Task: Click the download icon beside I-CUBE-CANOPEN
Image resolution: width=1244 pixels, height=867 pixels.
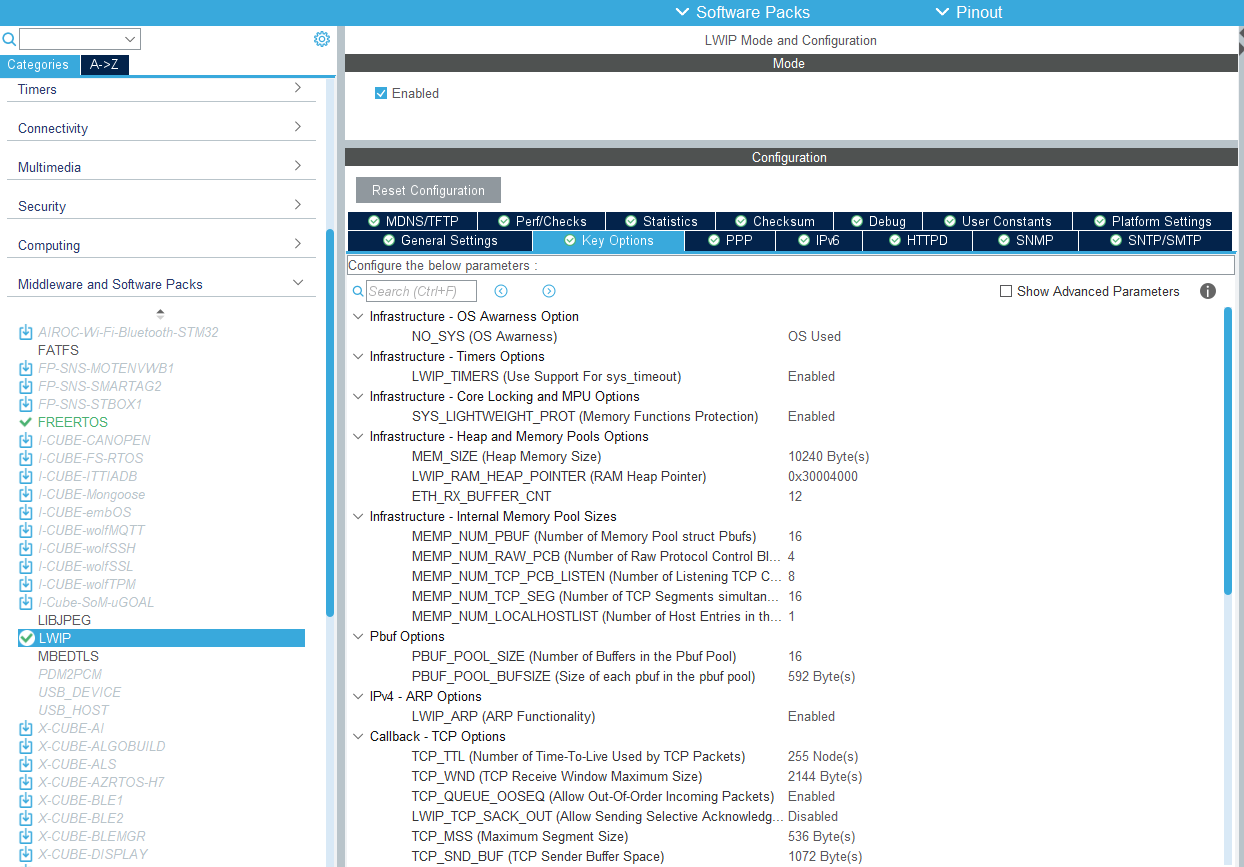Action: 26,440
